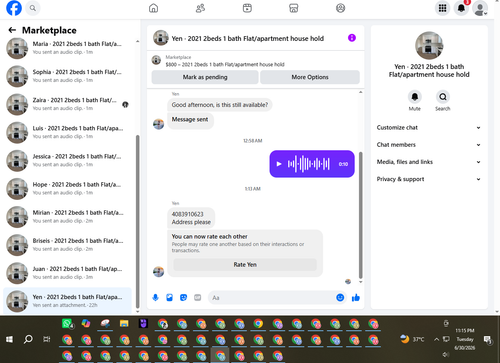
Task: Click the '4083910623 Address please' message
Action: pos(191,218)
